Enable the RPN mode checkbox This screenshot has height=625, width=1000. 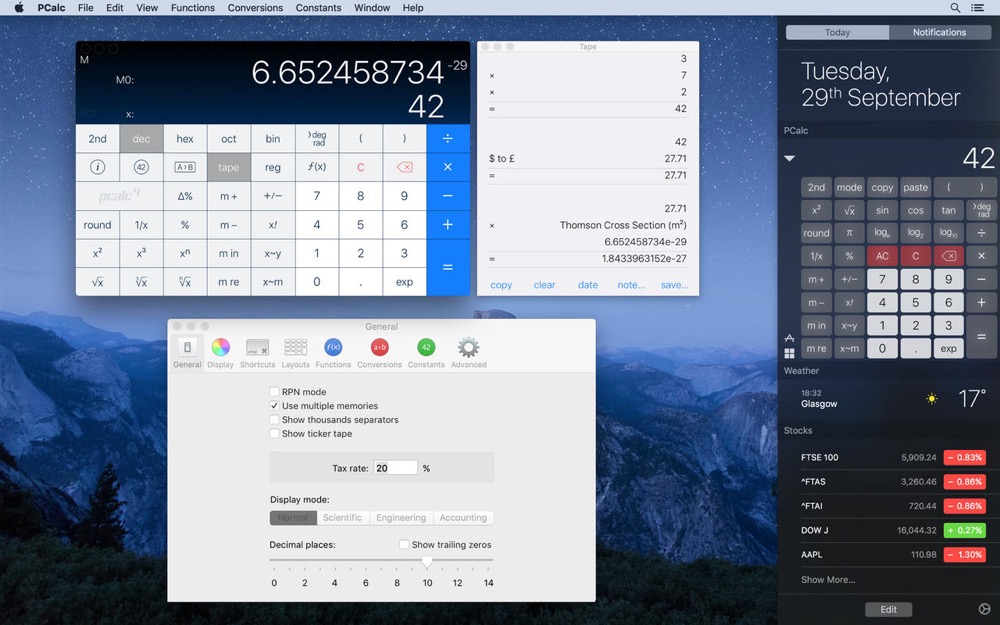pyautogui.click(x=275, y=392)
